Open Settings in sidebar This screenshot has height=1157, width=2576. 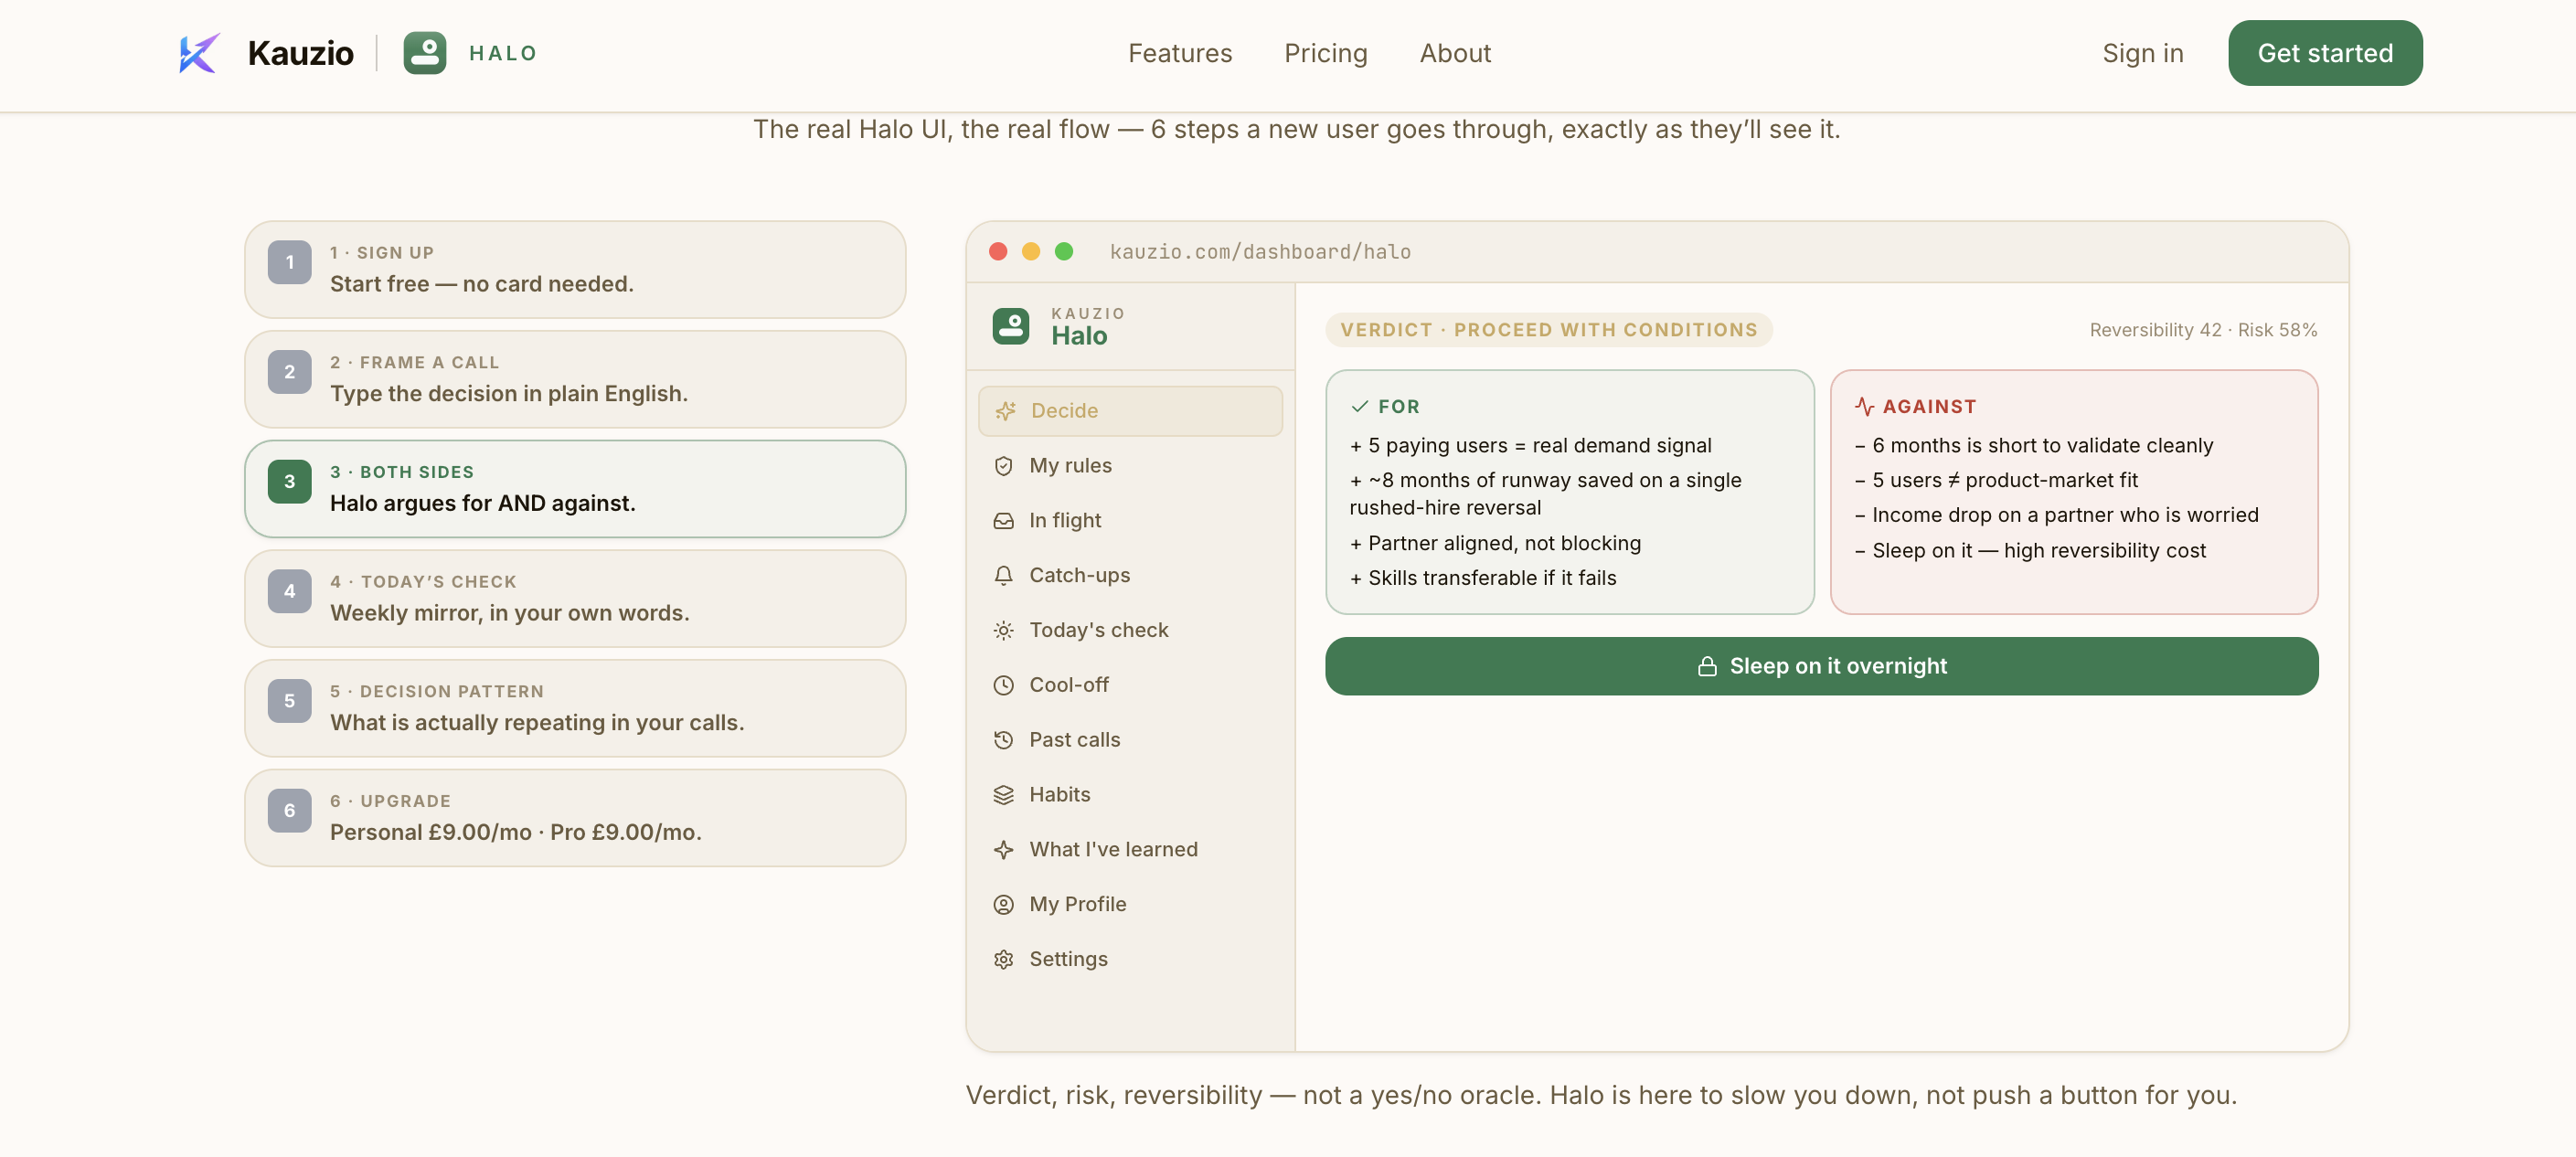tap(1130, 960)
